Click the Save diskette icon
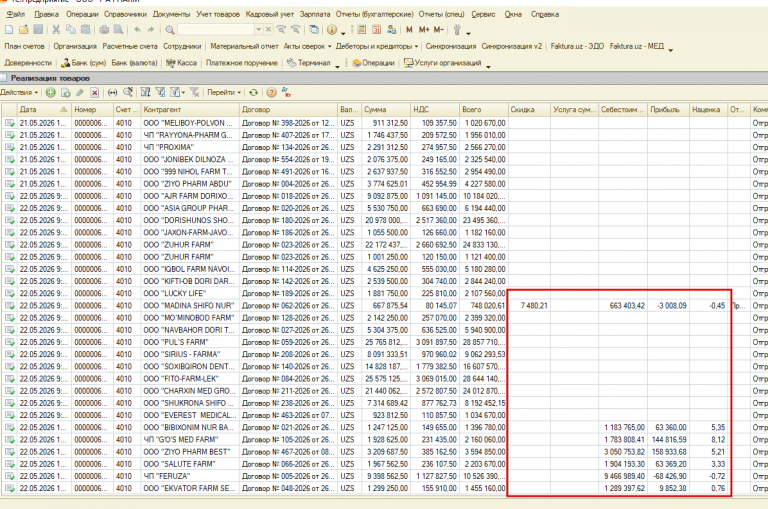The image size is (768, 509). tap(38, 30)
